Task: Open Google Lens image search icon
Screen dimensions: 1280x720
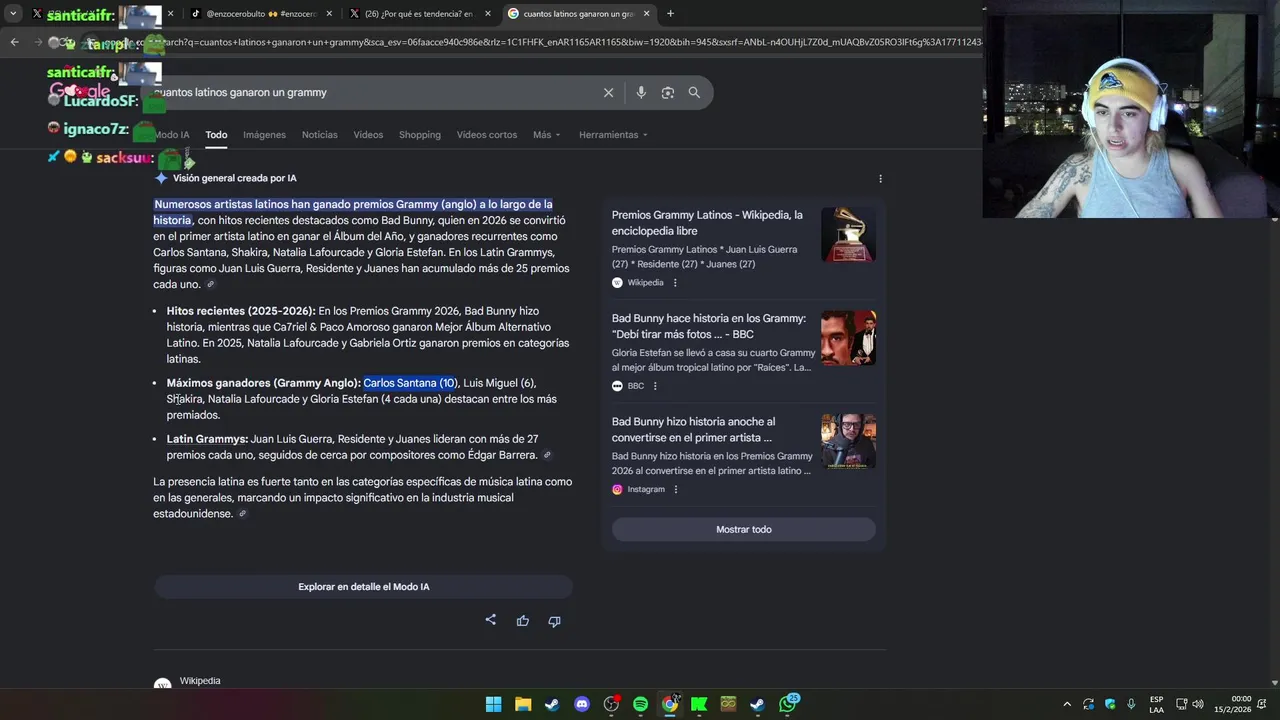Action: (x=667, y=92)
